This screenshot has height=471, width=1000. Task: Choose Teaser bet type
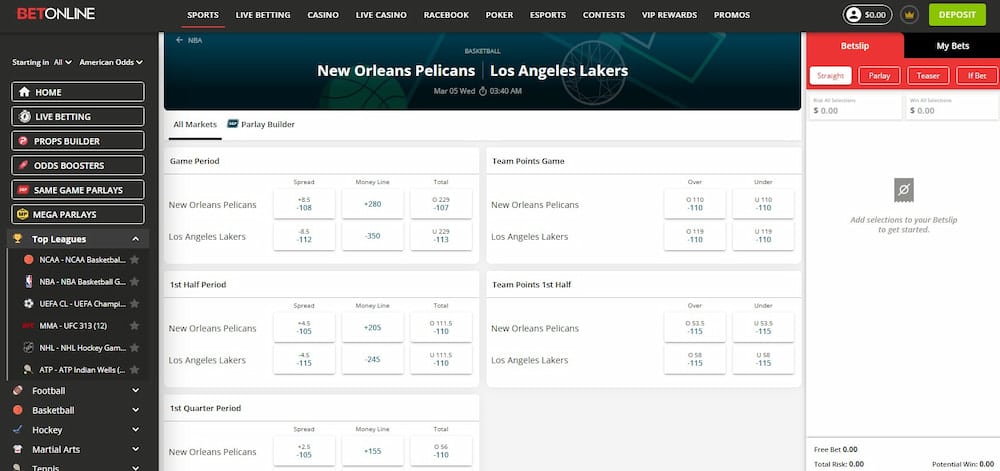click(x=928, y=76)
